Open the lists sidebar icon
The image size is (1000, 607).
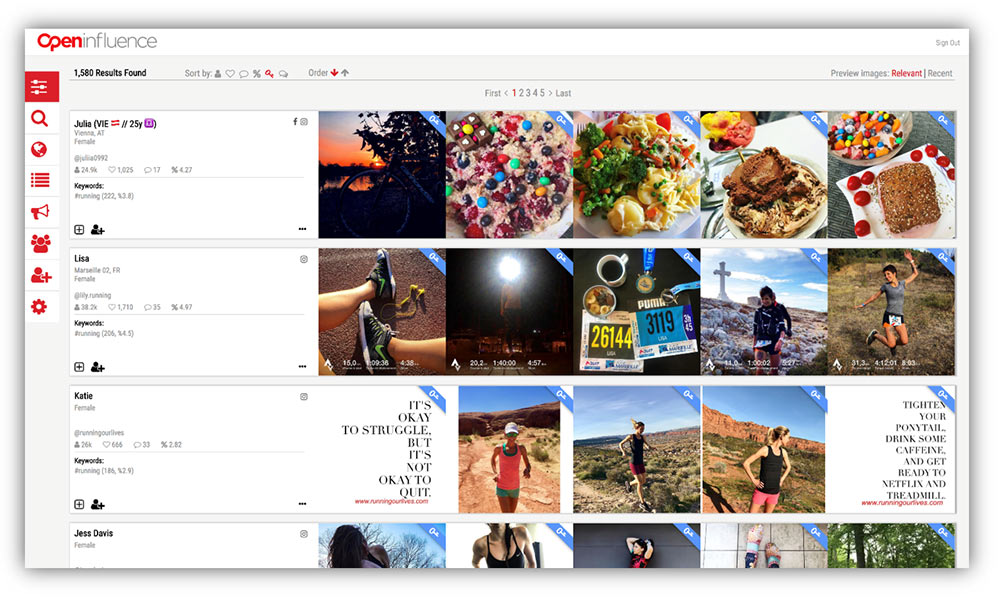click(40, 180)
